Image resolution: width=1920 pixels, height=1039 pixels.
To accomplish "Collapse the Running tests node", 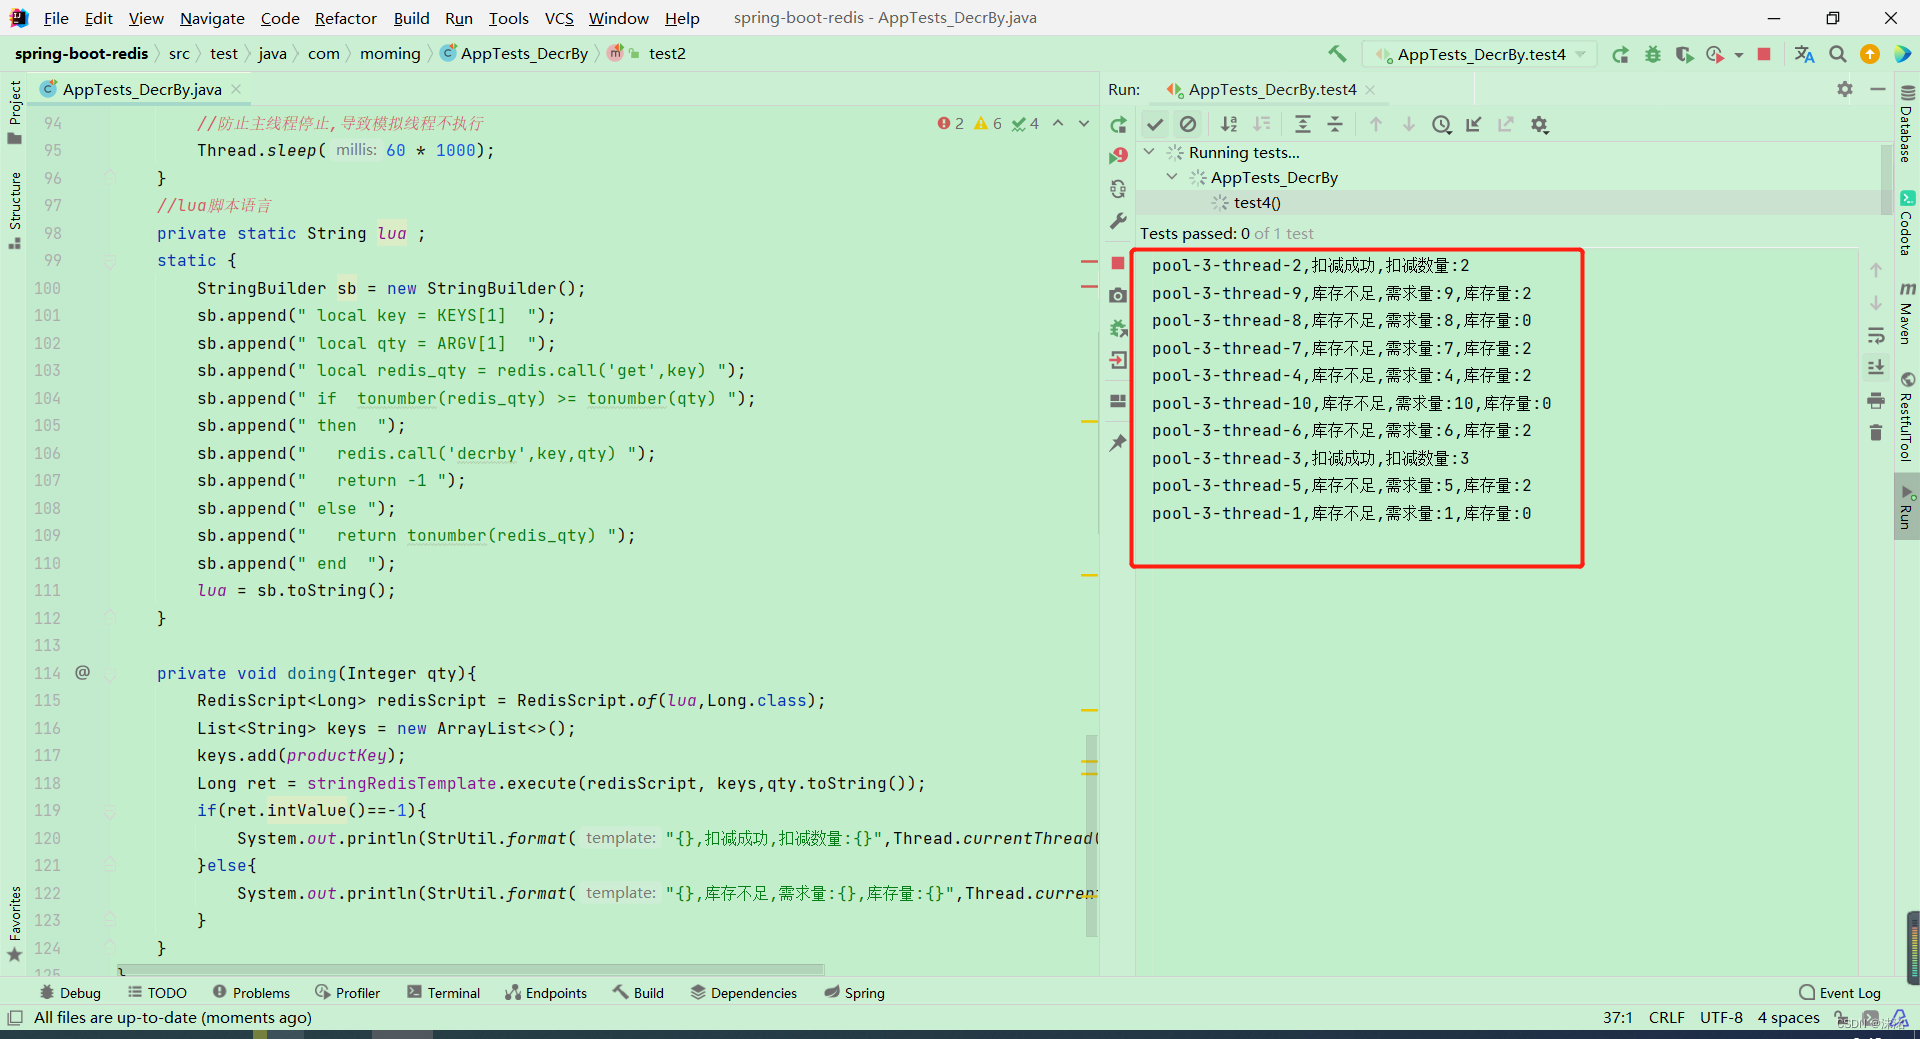I will point(1149,152).
